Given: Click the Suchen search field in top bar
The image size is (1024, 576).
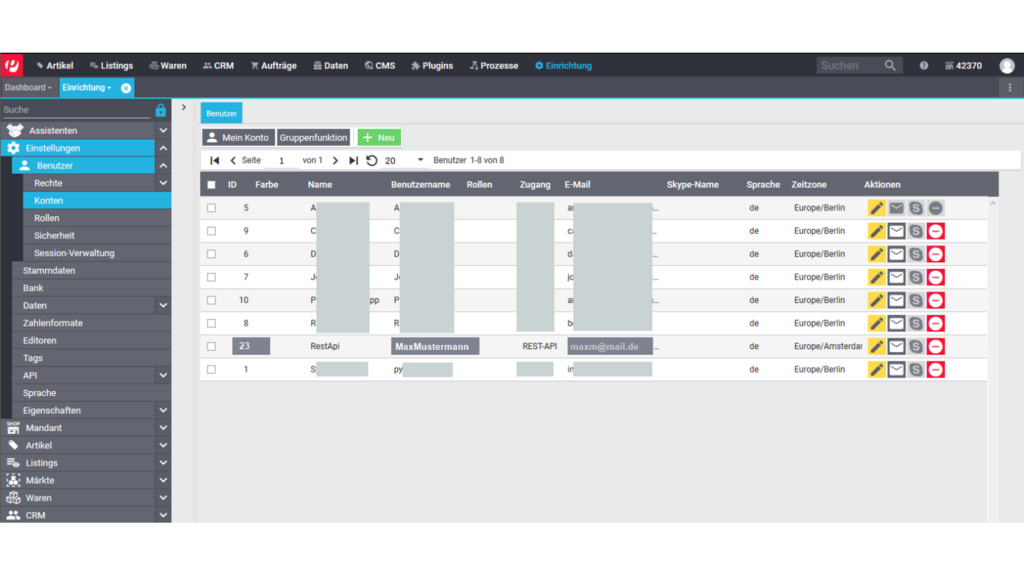Looking at the screenshot, I should click(x=848, y=66).
